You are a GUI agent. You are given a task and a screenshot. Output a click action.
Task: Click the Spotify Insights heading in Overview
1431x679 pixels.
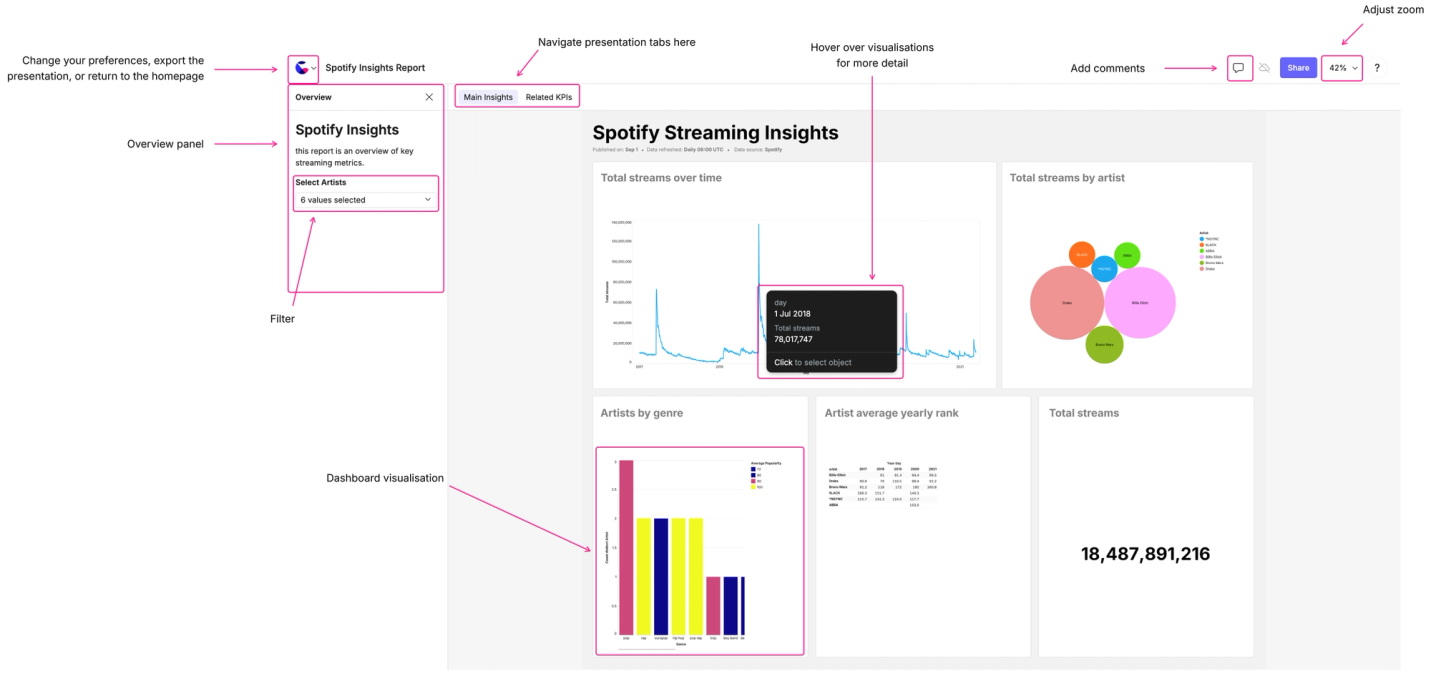coord(347,130)
